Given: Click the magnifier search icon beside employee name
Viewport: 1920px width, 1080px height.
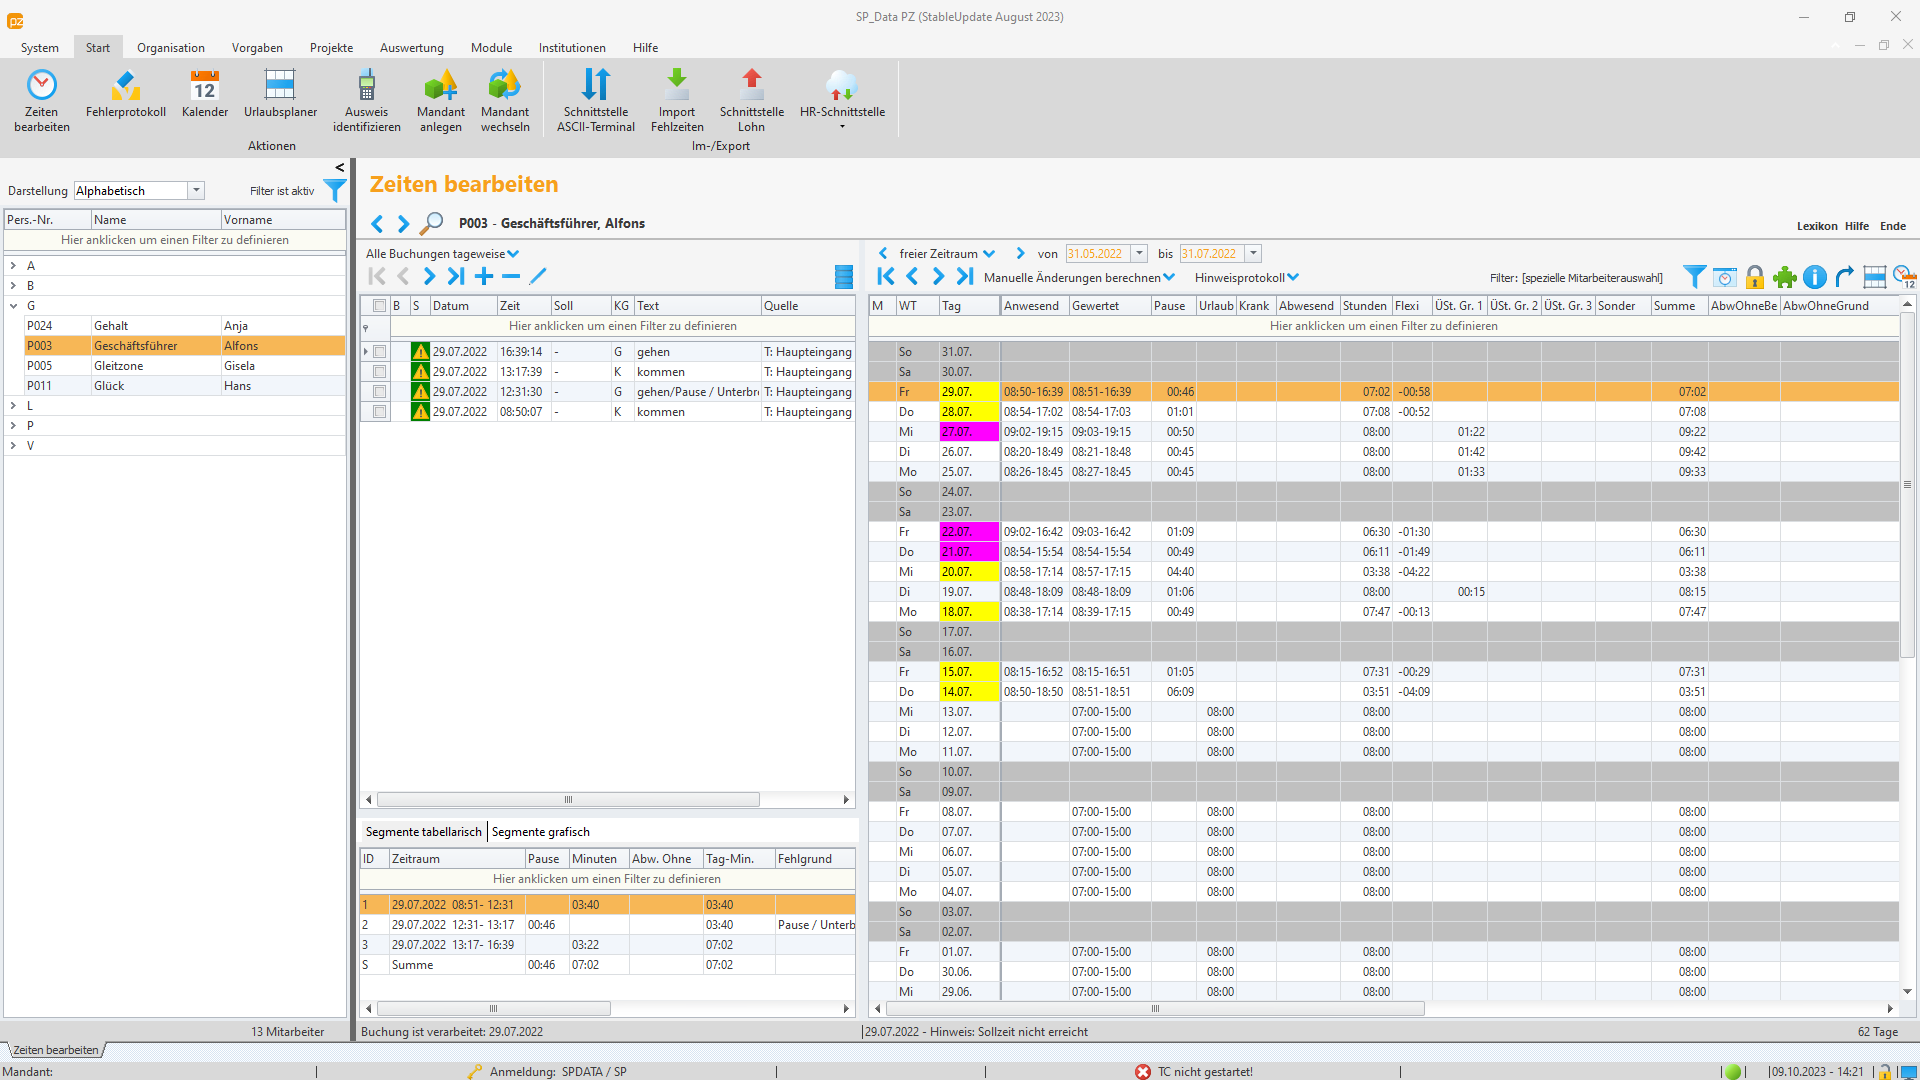Looking at the screenshot, I should click(x=432, y=223).
